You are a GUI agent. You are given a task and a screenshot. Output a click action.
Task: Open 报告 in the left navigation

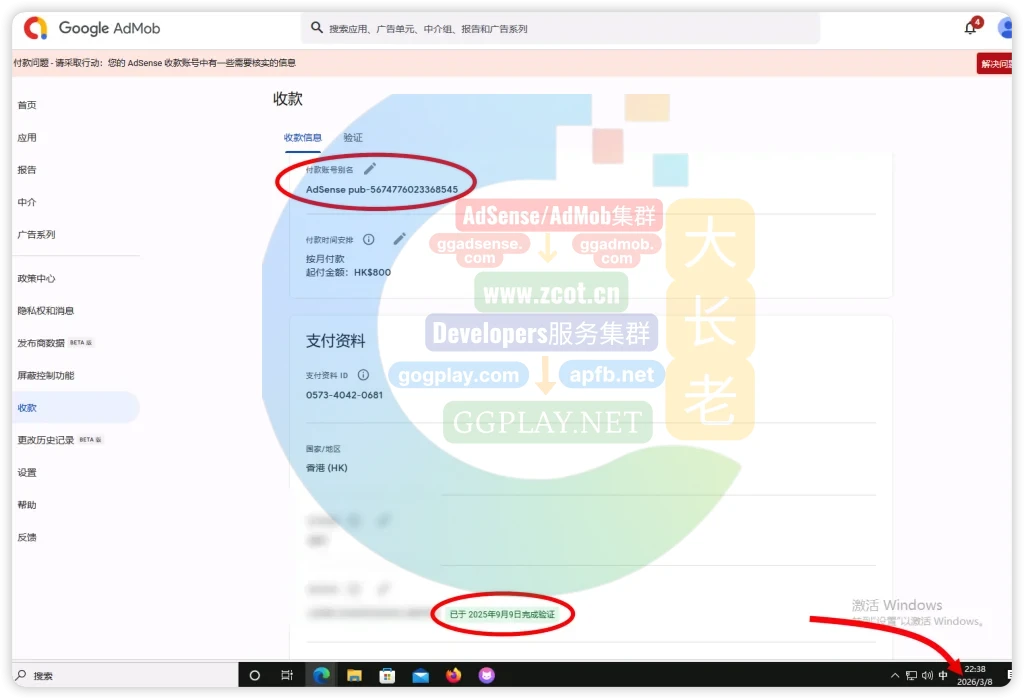point(27,170)
